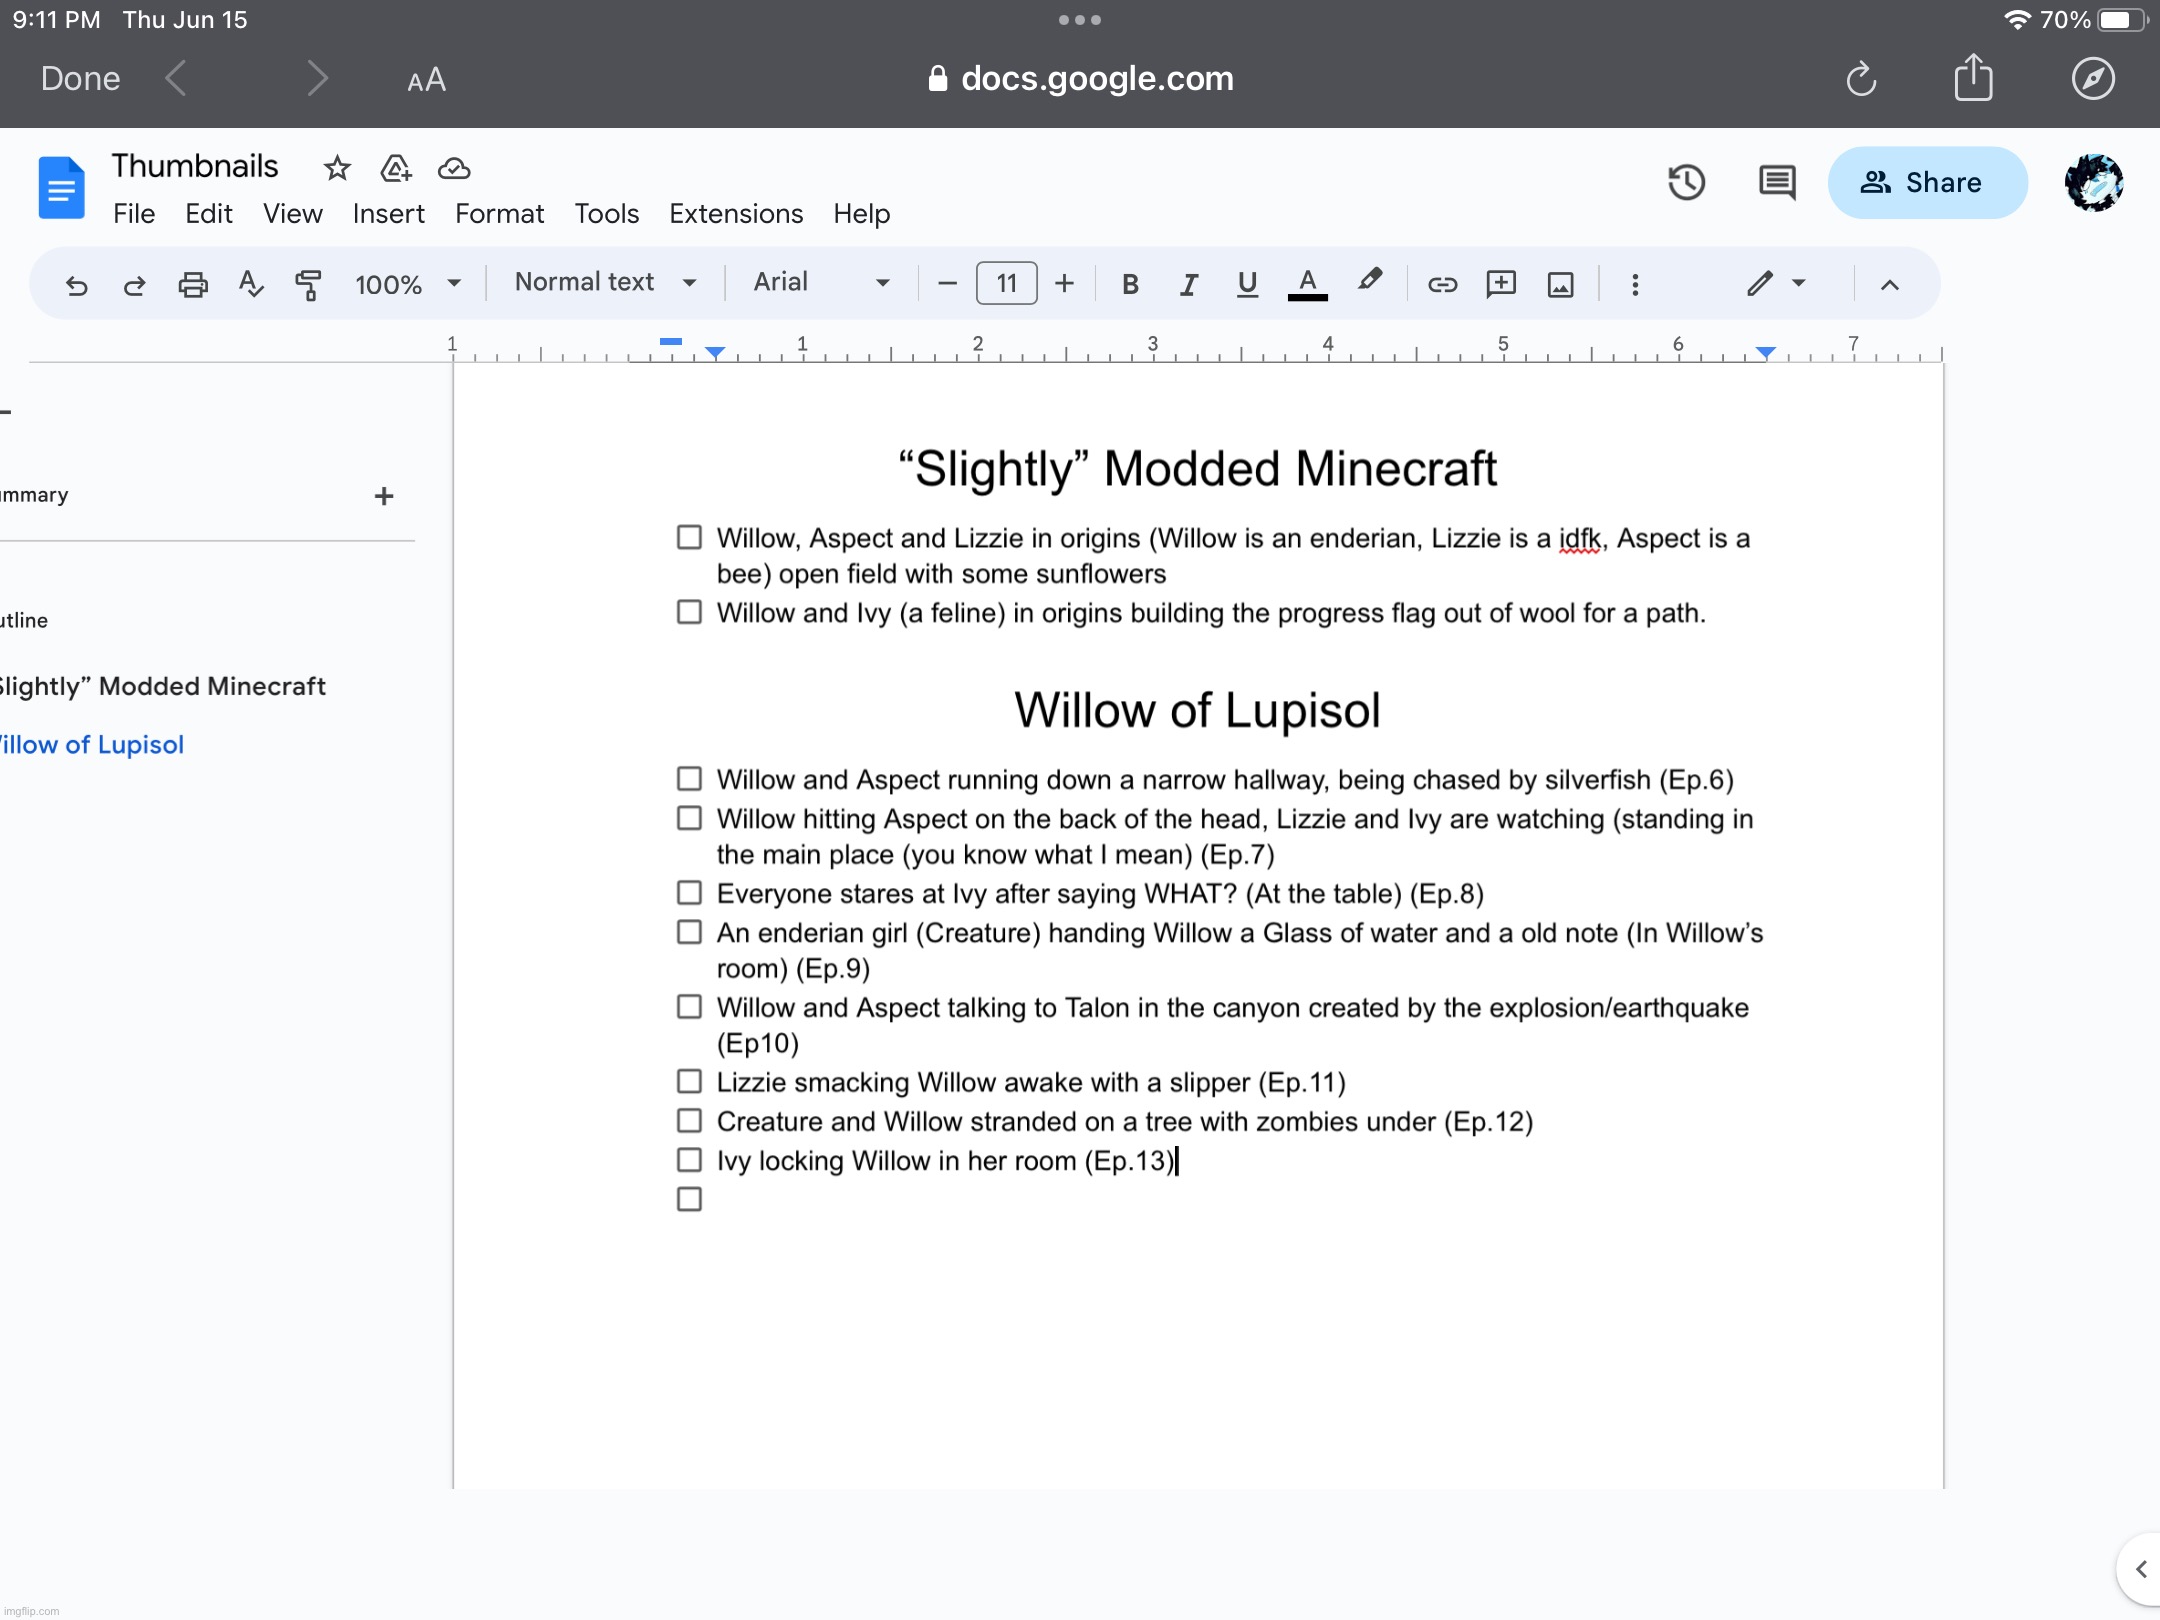The width and height of the screenshot is (2160, 1620).
Task: Toggle bold formatting
Action: (x=1130, y=285)
